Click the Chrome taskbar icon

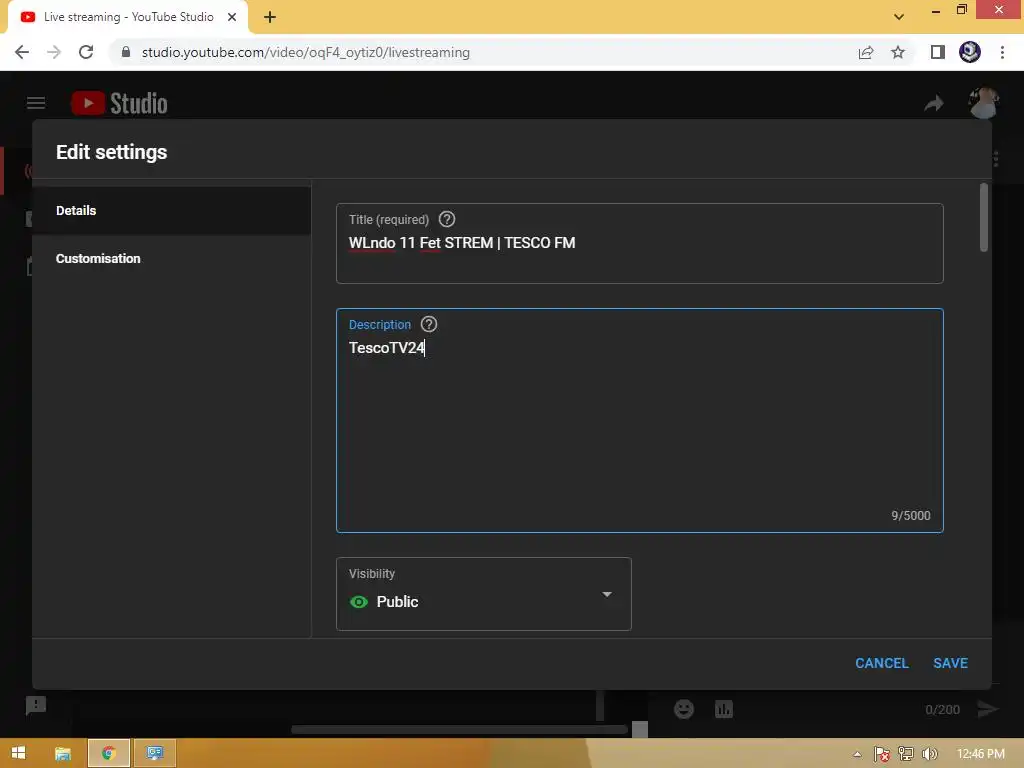(x=108, y=753)
